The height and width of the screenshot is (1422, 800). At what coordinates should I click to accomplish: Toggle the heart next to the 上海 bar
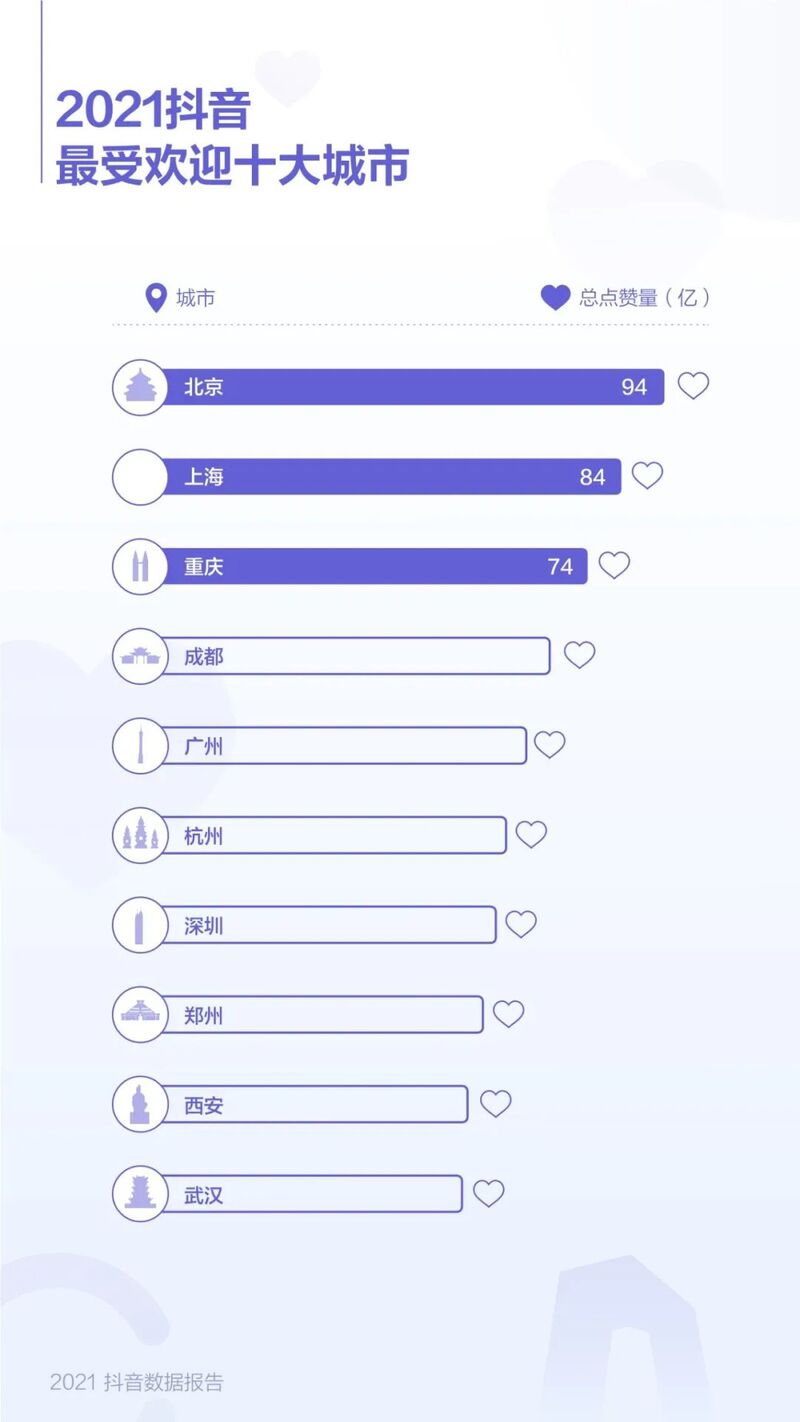(x=647, y=476)
